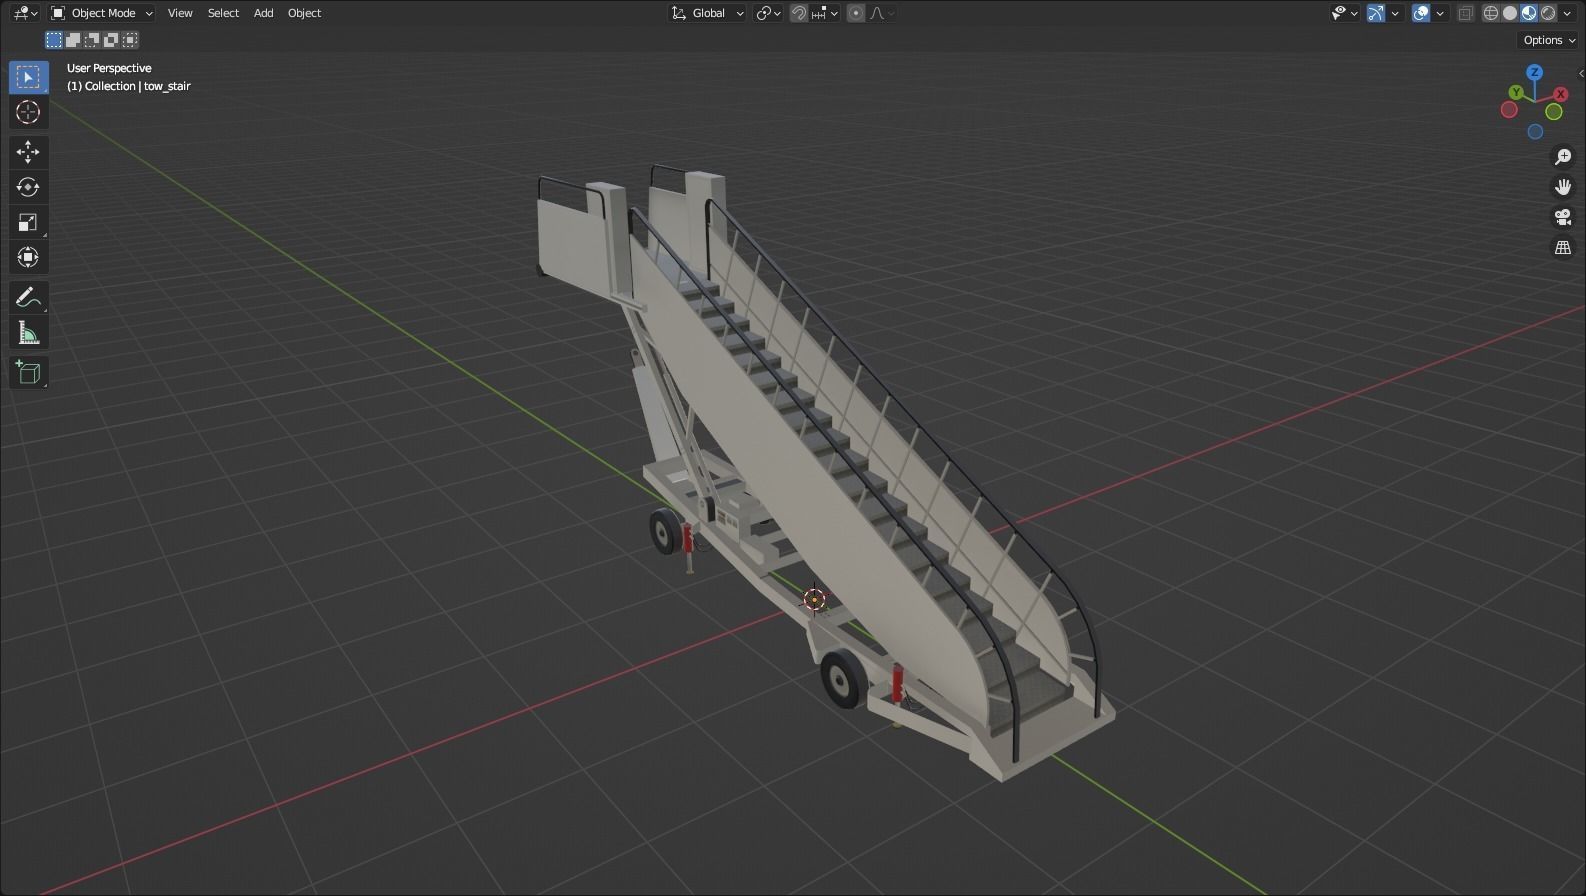This screenshot has height=896, width=1586.
Task: Click the green Y axis on gizmo
Action: pyautogui.click(x=1516, y=92)
